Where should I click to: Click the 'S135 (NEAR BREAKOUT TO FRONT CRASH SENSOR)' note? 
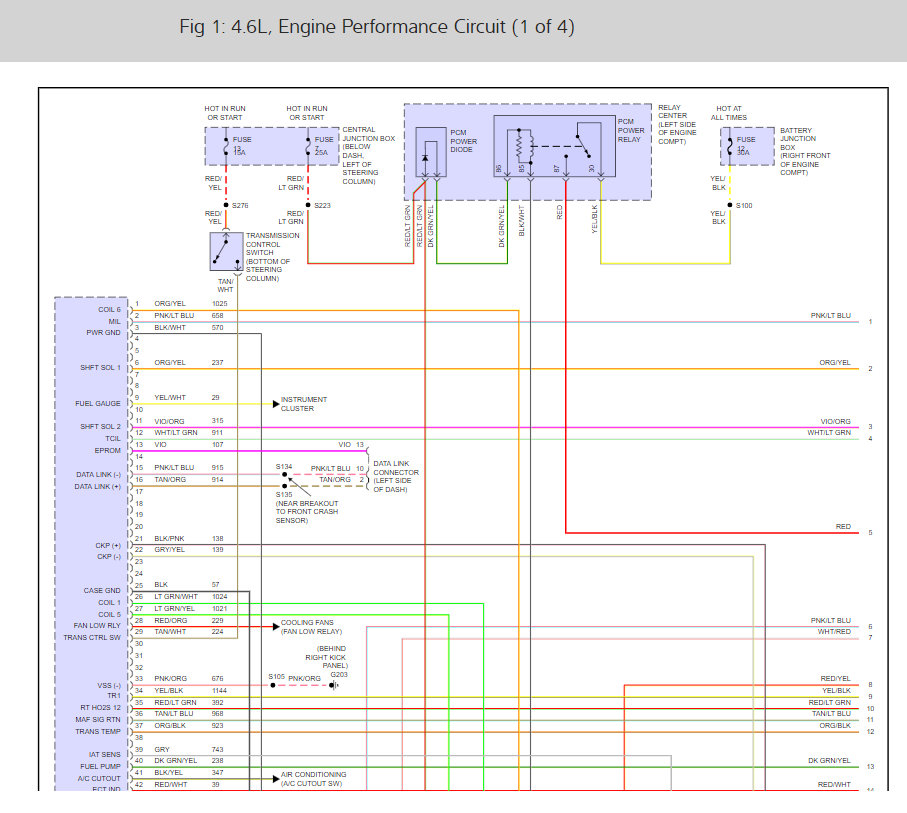[307, 507]
